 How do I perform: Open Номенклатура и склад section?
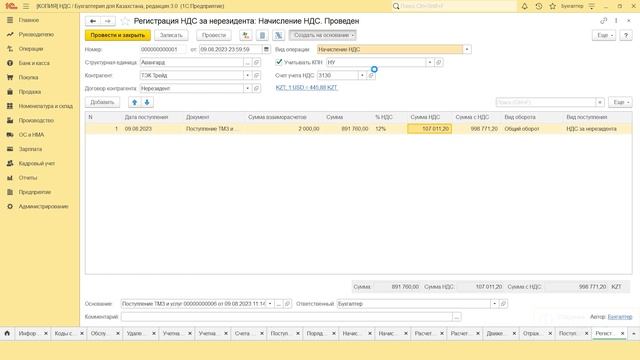pos(45,106)
